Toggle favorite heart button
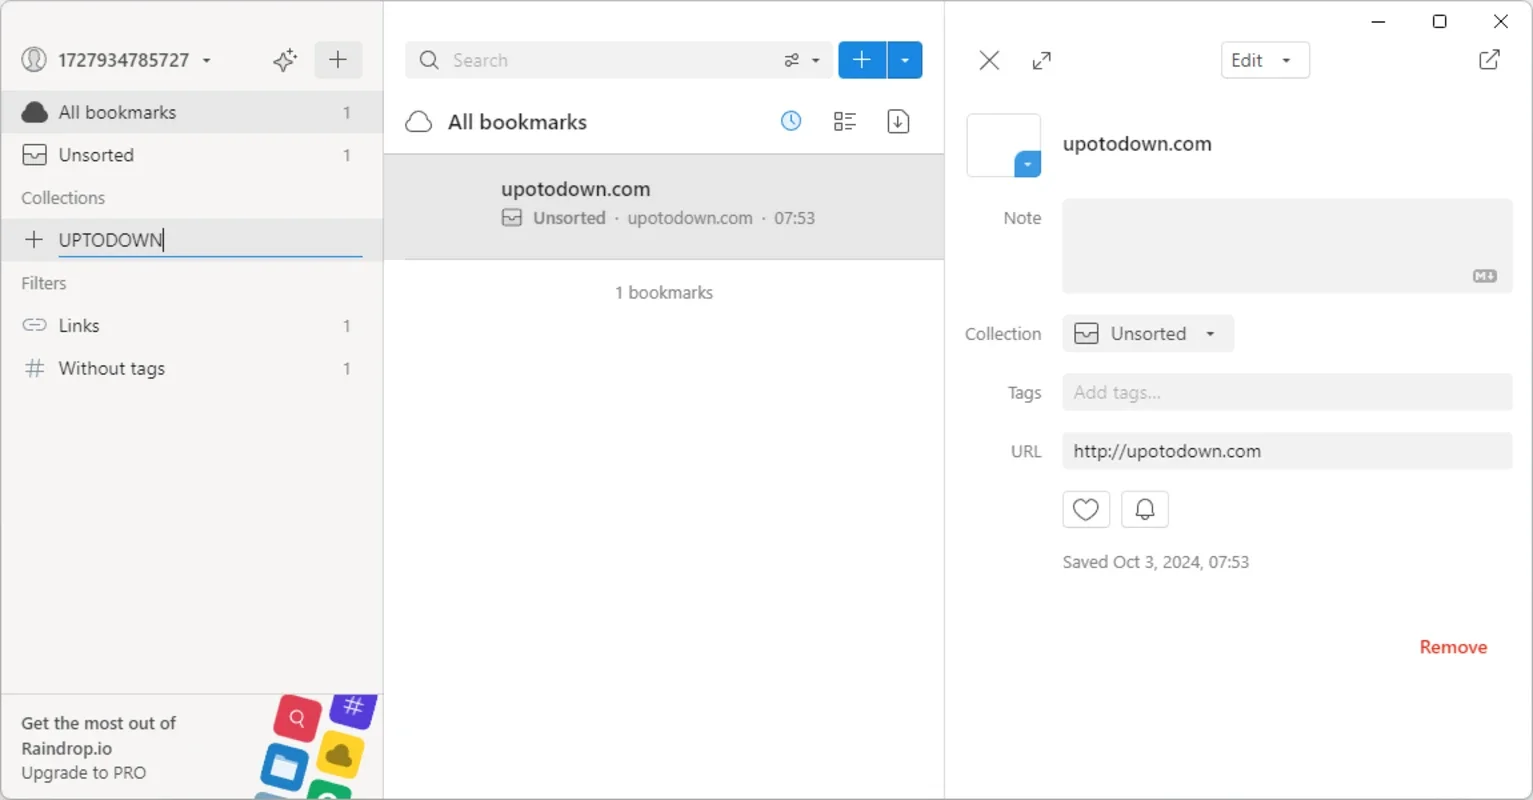The width and height of the screenshot is (1533, 800). pos(1086,510)
